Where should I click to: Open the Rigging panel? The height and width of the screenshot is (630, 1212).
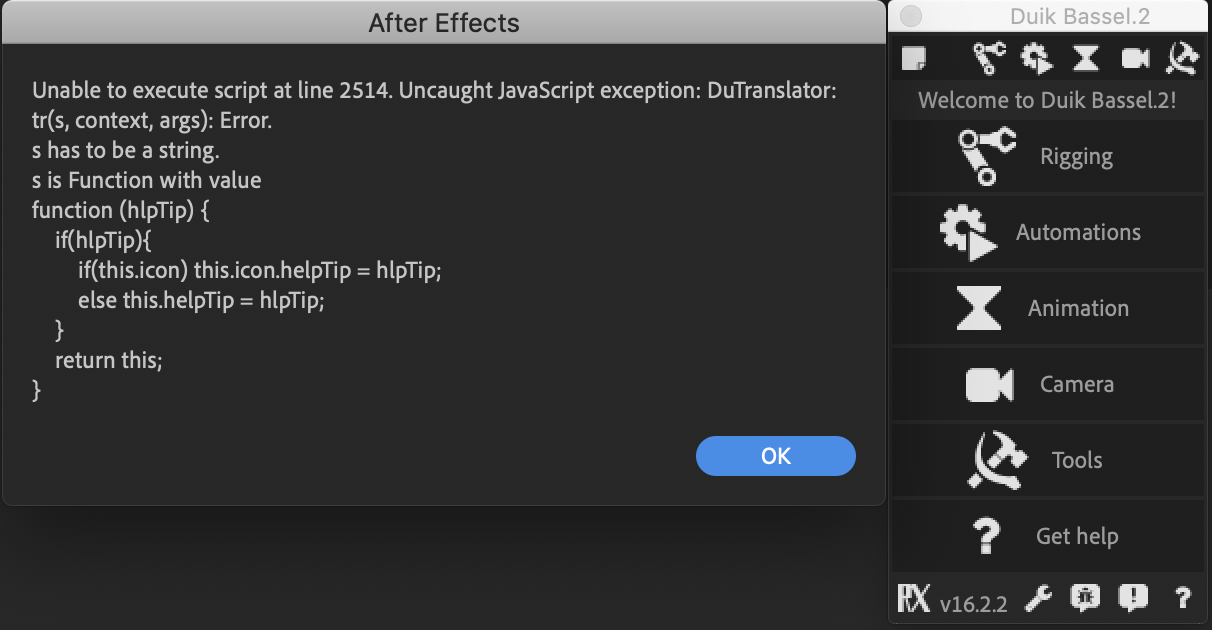click(1047, 156)
